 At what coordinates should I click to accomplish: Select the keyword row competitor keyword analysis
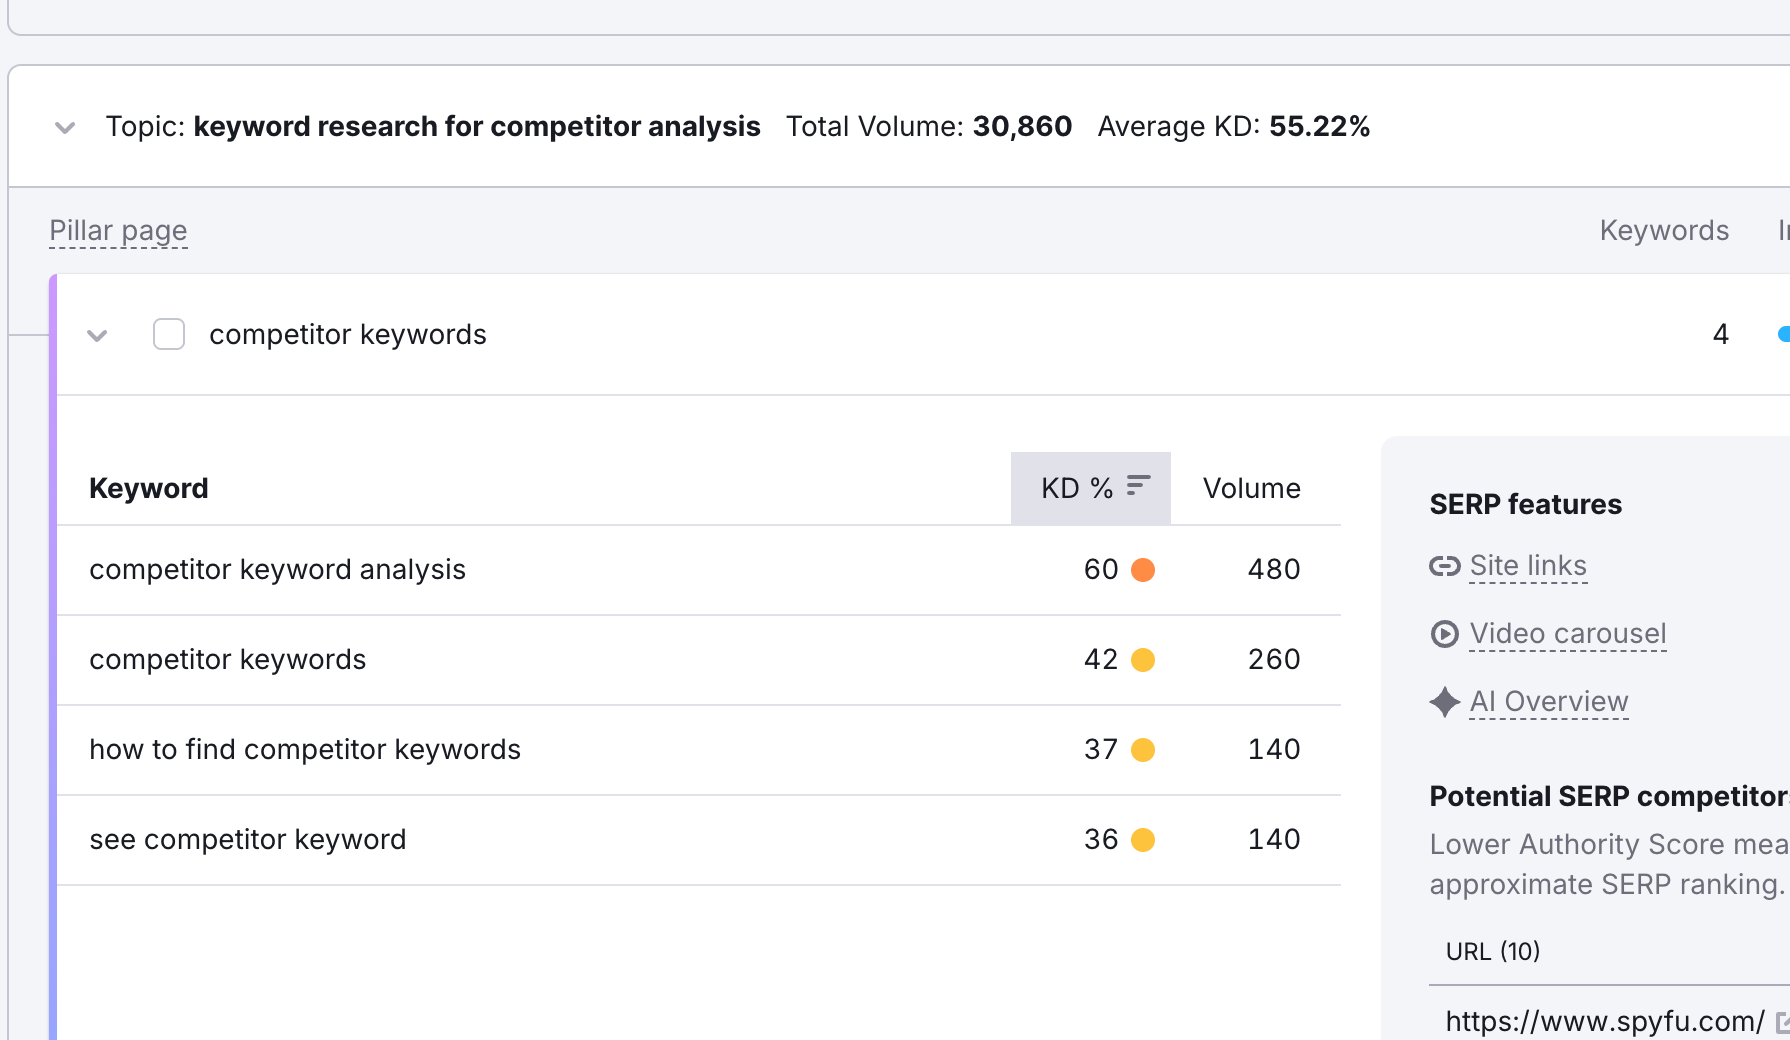(x=277, y=570)
